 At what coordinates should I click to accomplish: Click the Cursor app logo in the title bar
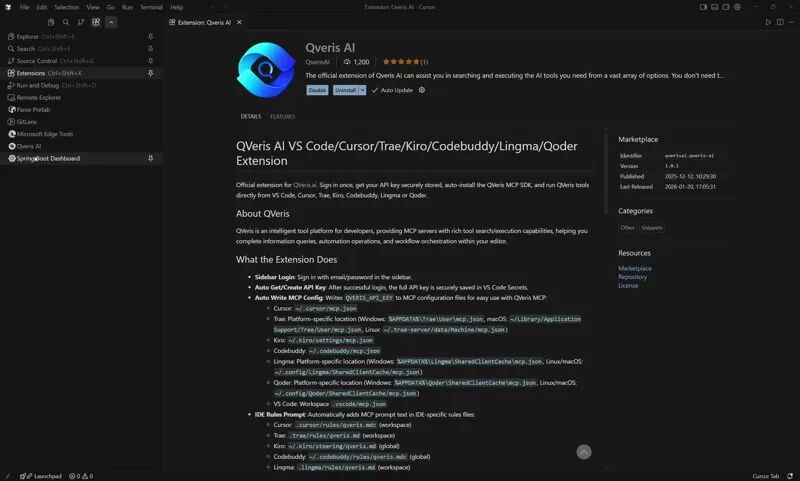click(8, 7)
